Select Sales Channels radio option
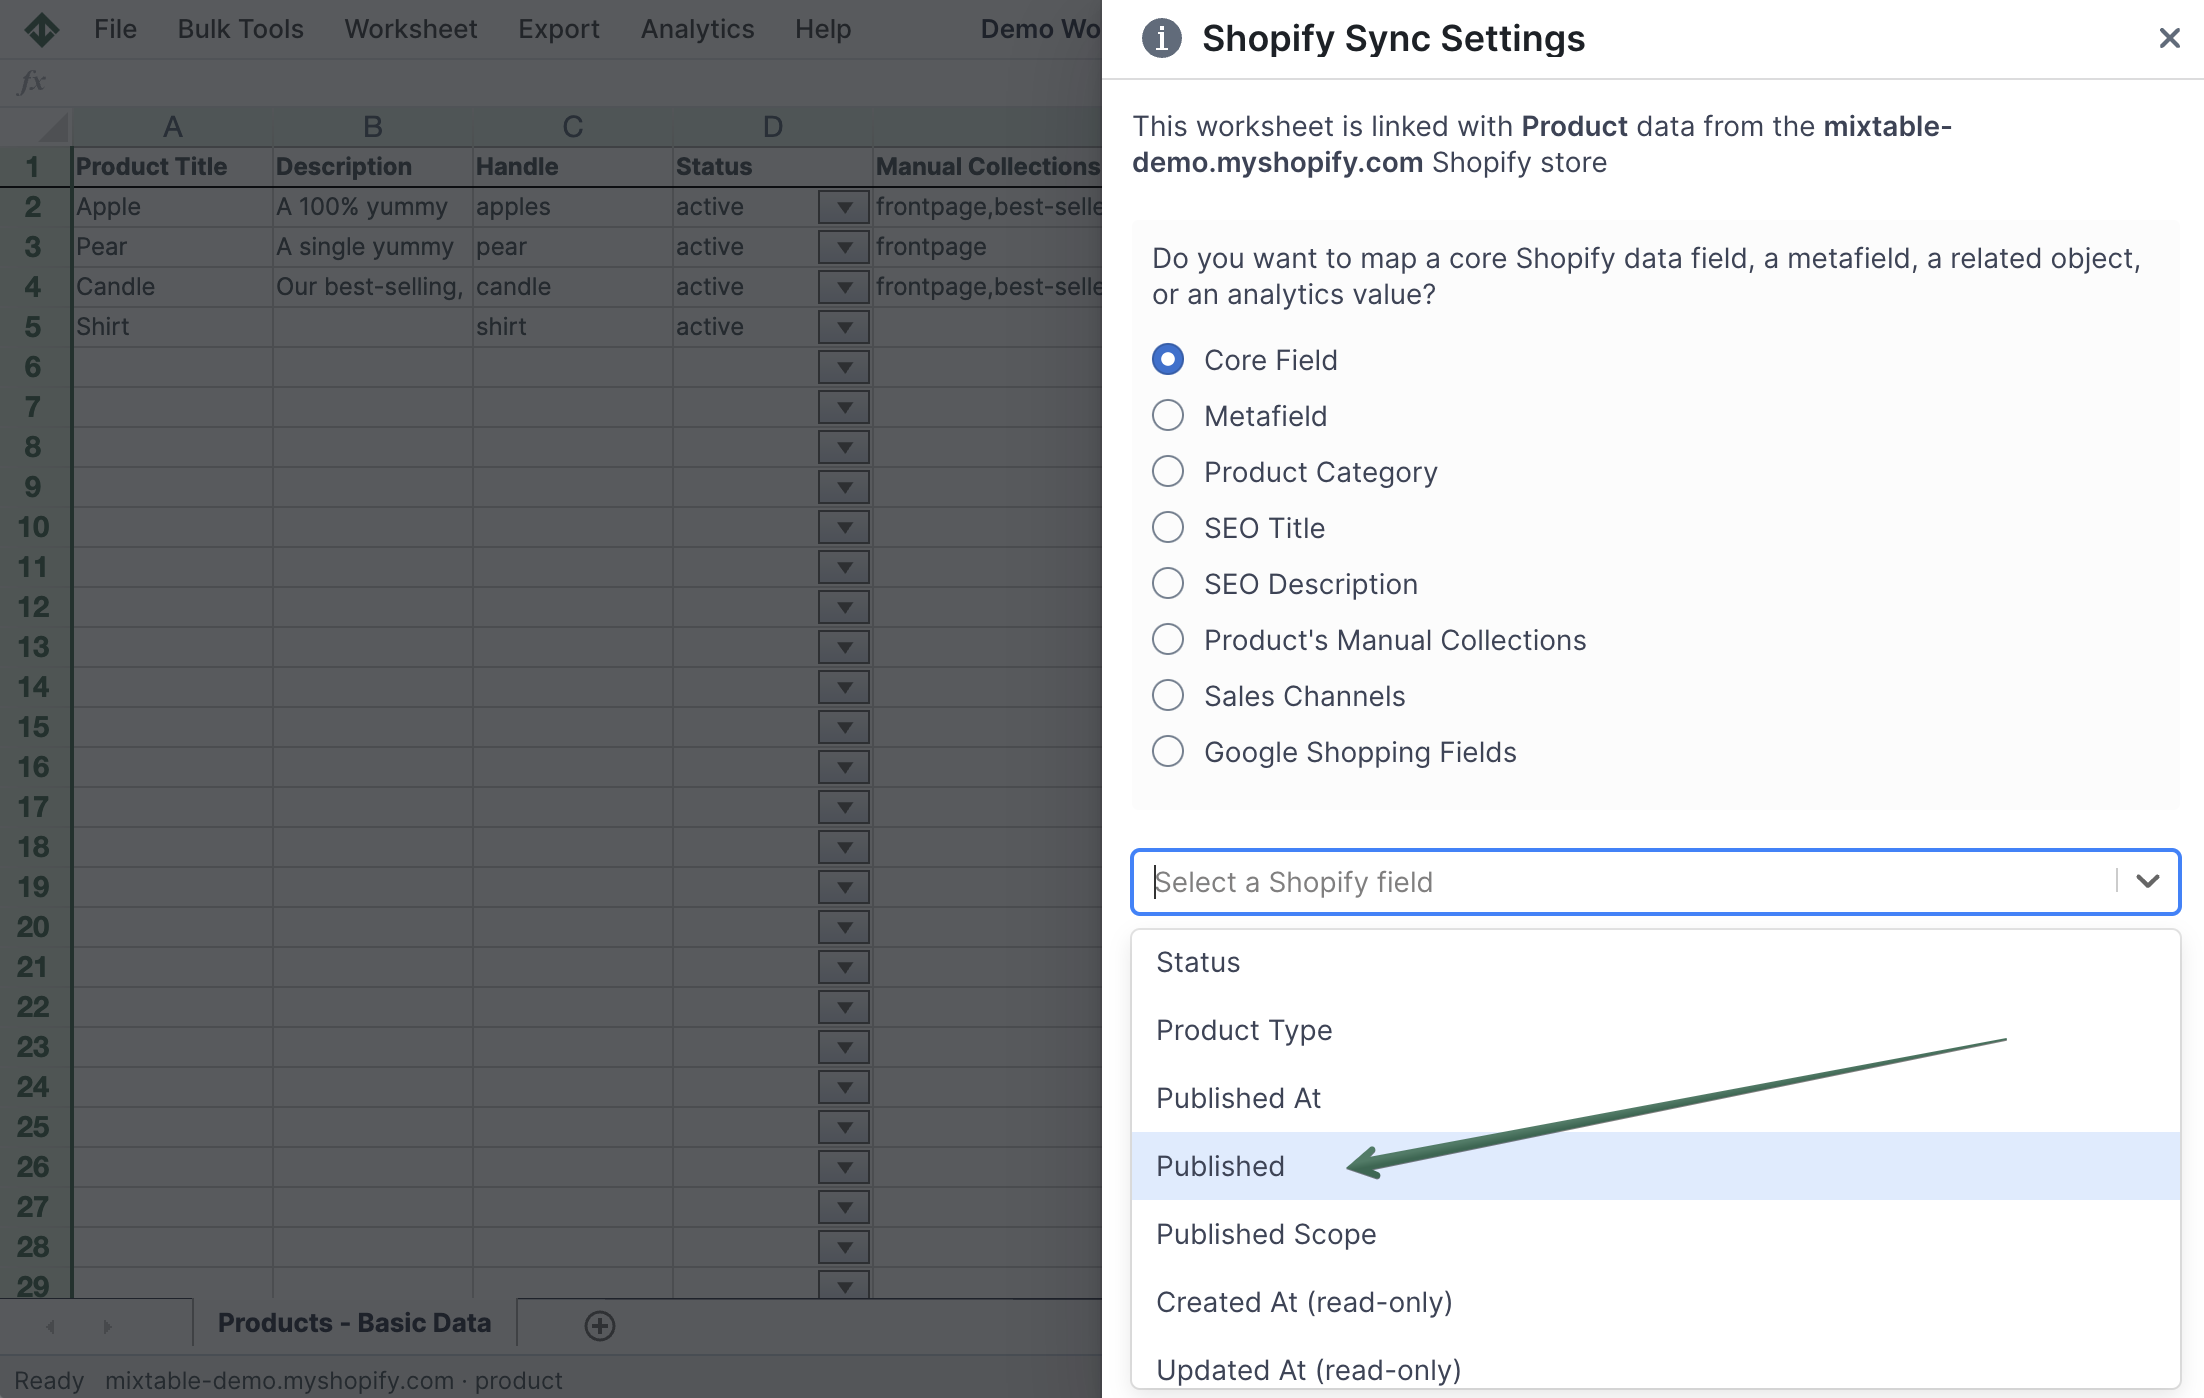This screenshot has width=2204, height=1398. (1167, 695)
